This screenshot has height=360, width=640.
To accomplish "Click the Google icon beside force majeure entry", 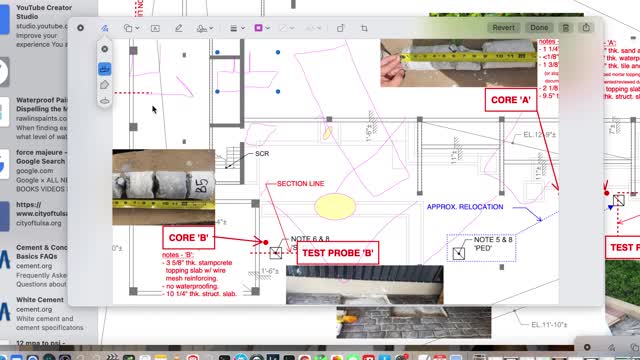I will 4,164.
